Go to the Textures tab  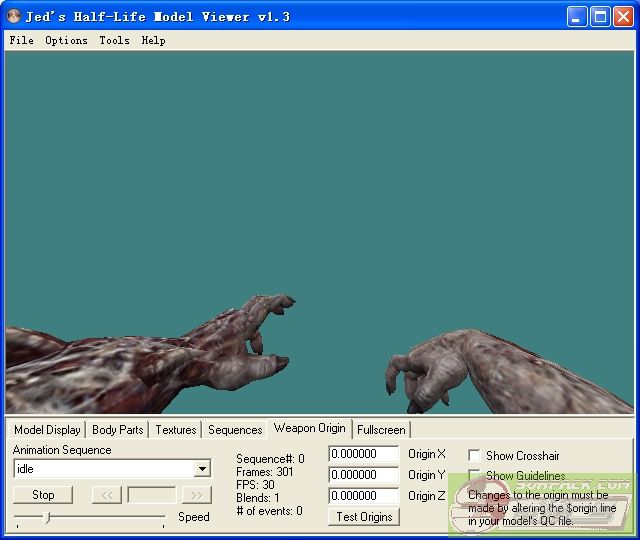[x=175, y=430]
